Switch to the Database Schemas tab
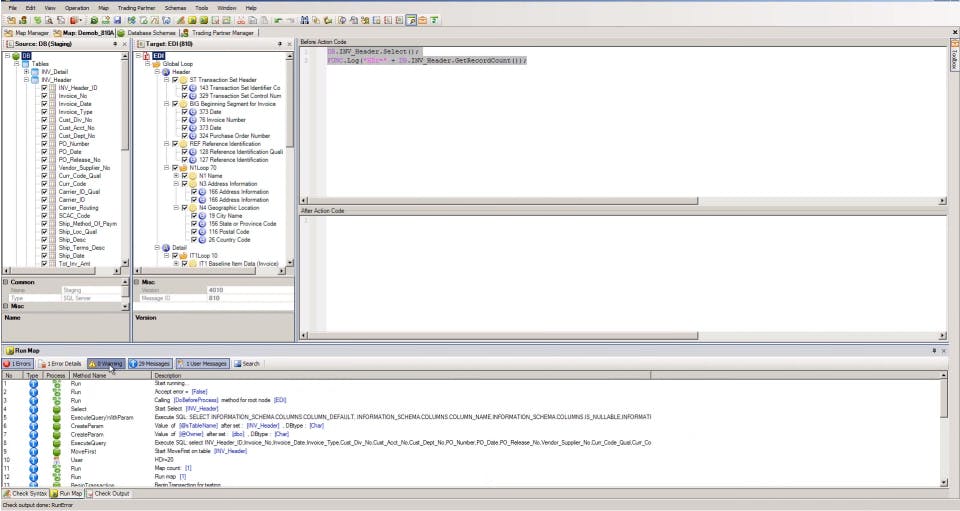Viewport: 960px width, 511px height. point(148,32)
